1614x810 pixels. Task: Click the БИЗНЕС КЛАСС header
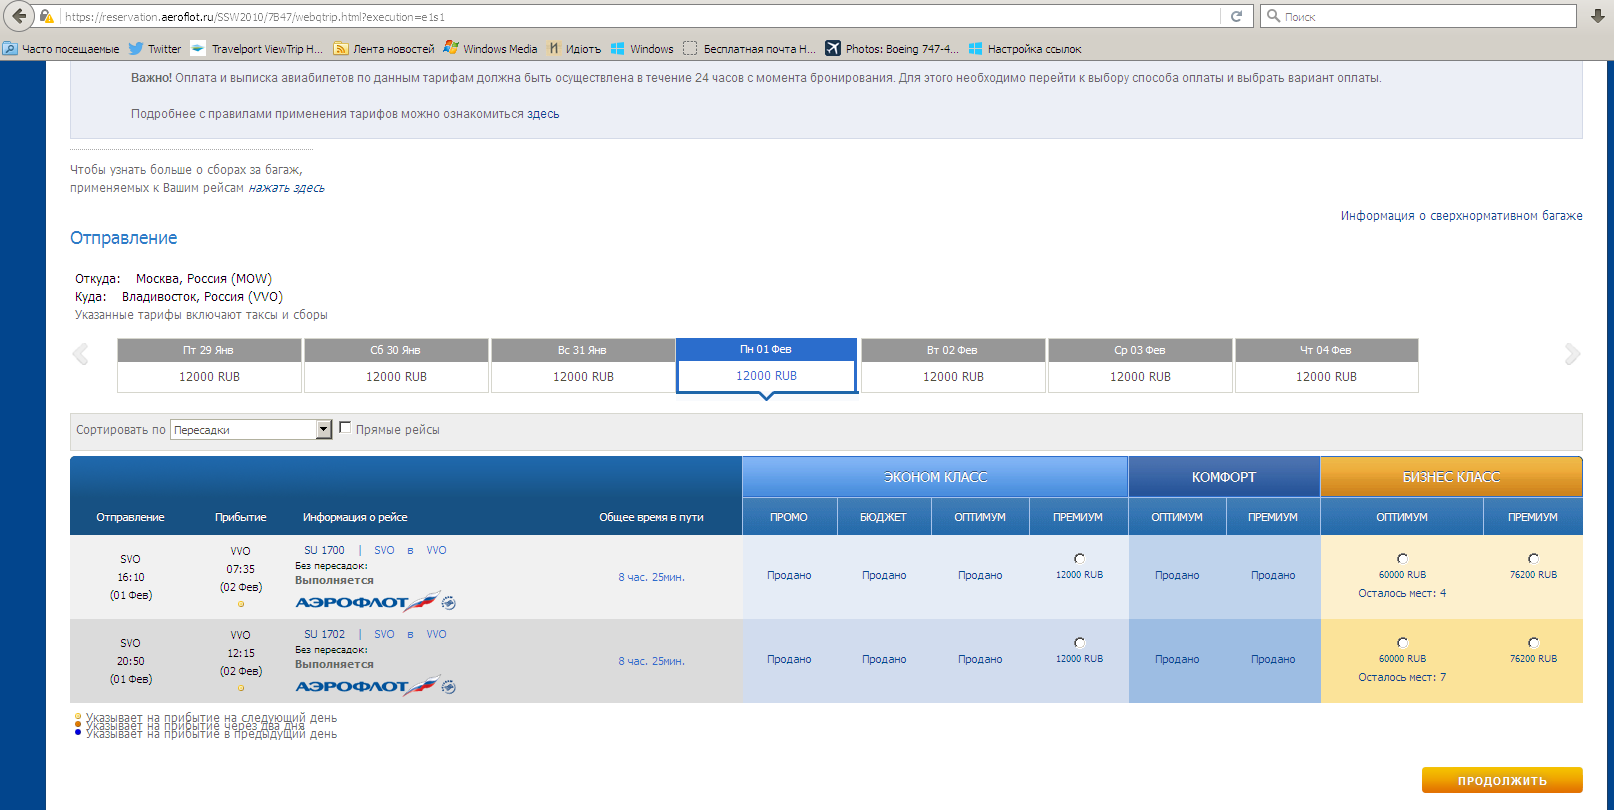[x=1451, y=477]
